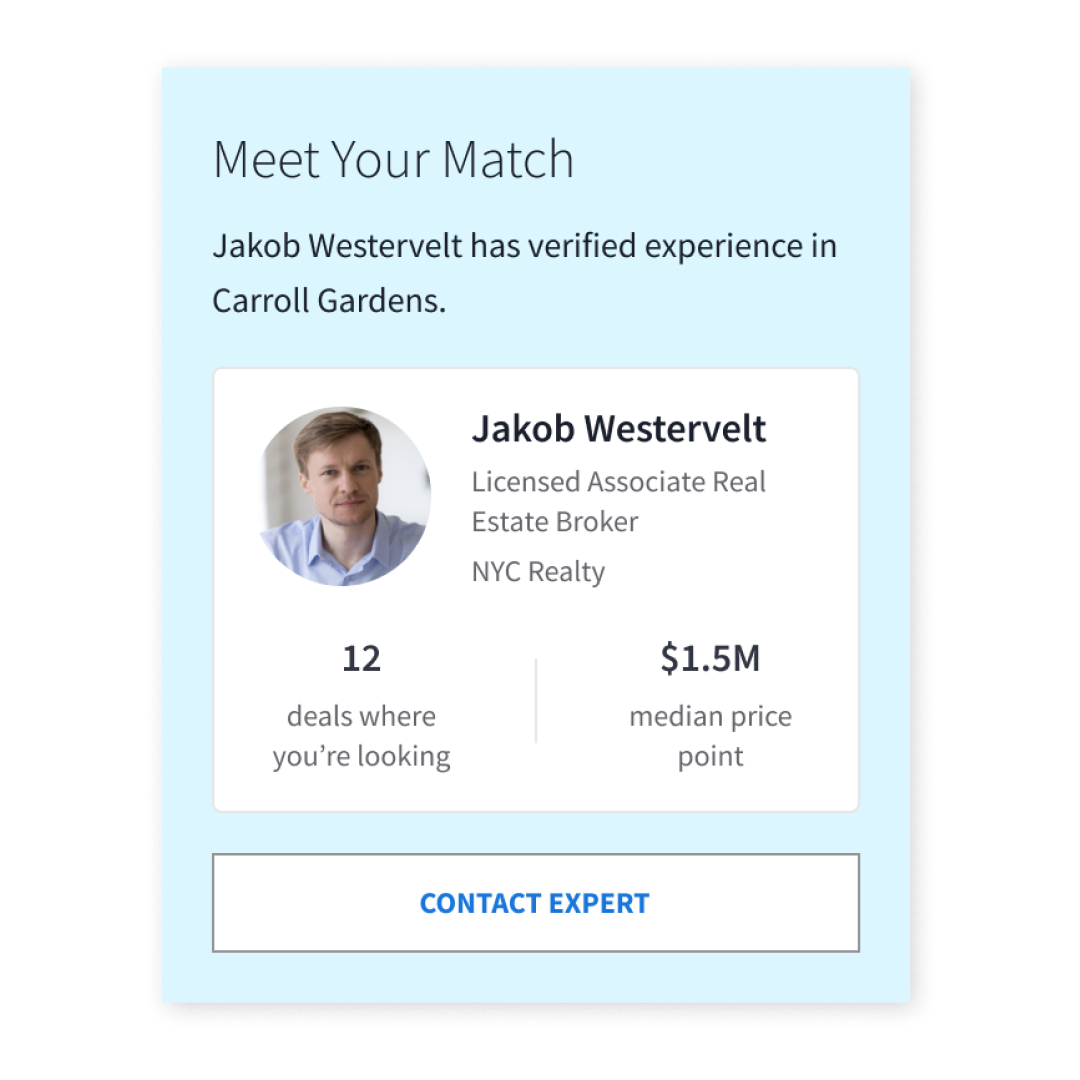Screen dimensions: 1080x1080
Task: Click the $1.5M median price figure
Action: click(710, 658)
